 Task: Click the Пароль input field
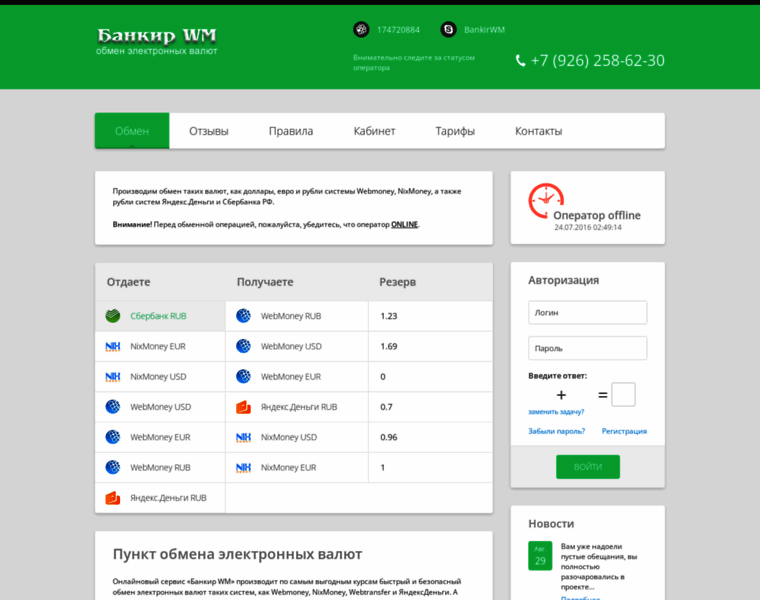(587, 348)
